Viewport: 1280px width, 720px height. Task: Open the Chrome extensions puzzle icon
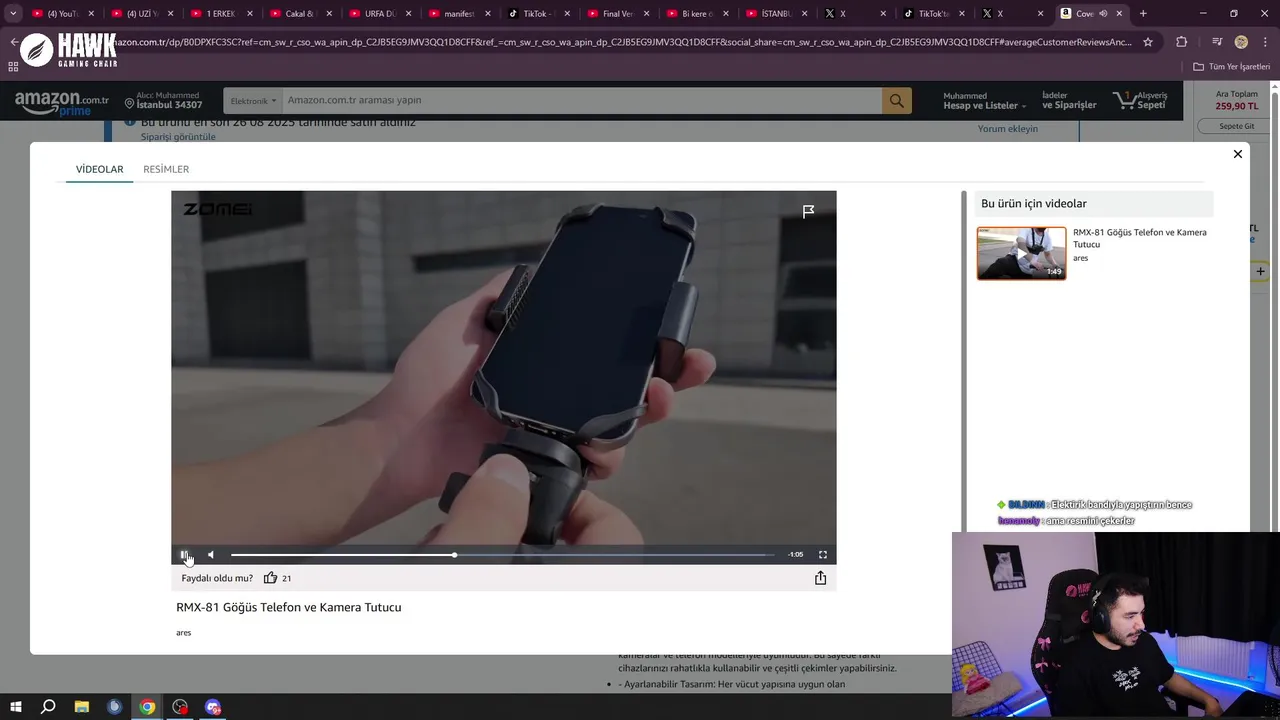pyautogui.click(x=1181, y=42)
